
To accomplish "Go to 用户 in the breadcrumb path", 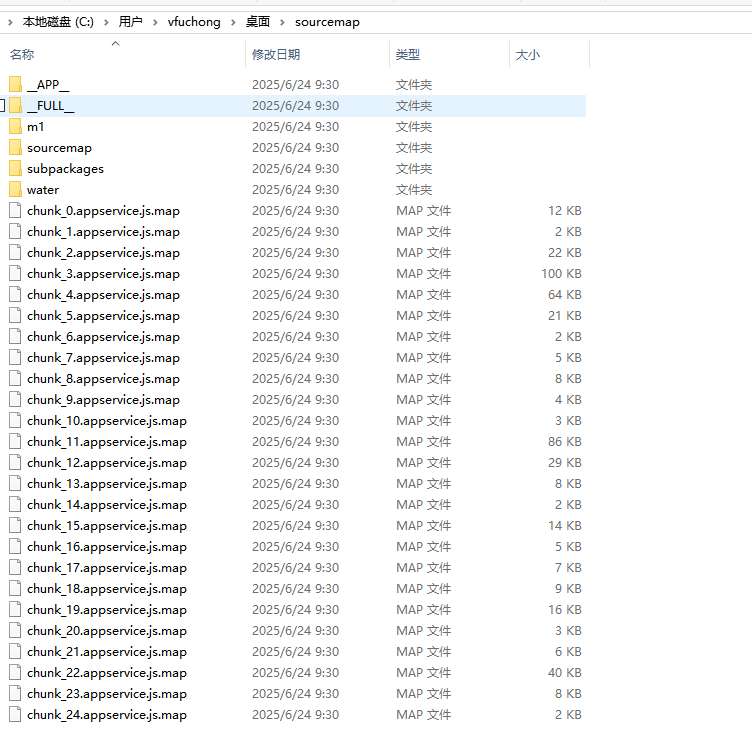I will (x=130, y=22).
